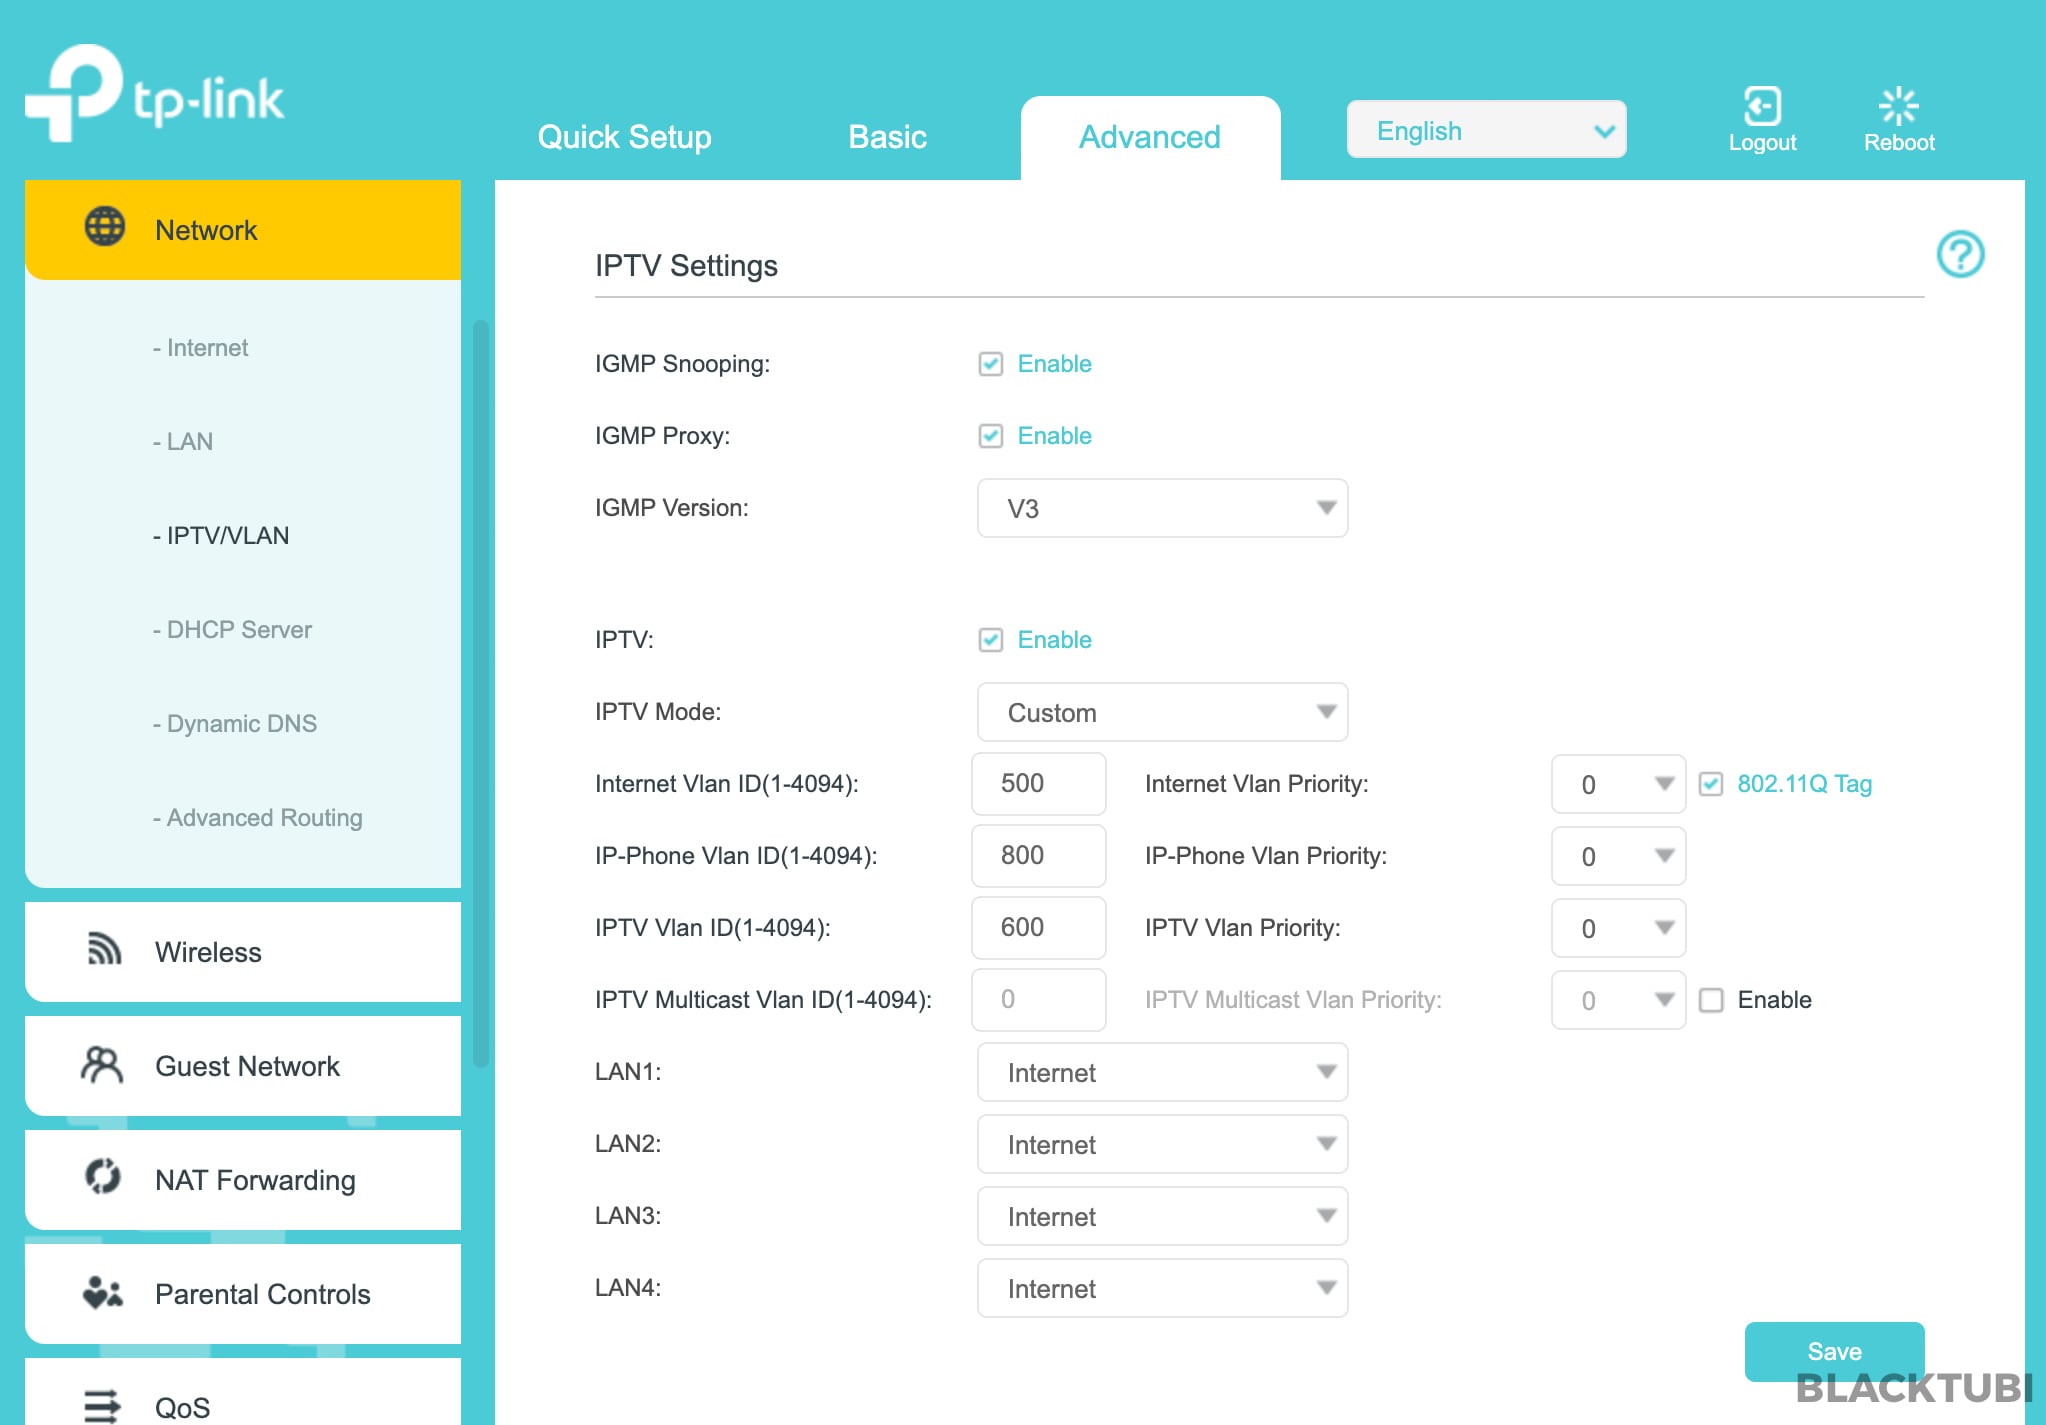Open the NAT Forwarding menu section

pyautogui.click(x=243, y=1180)
